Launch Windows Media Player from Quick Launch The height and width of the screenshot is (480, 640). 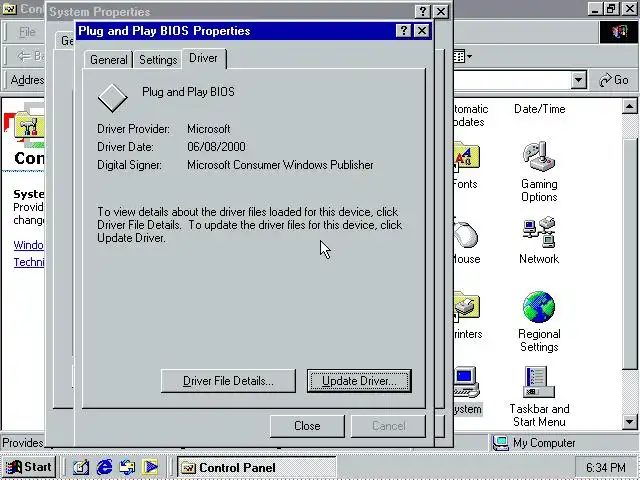click(150, 467)
